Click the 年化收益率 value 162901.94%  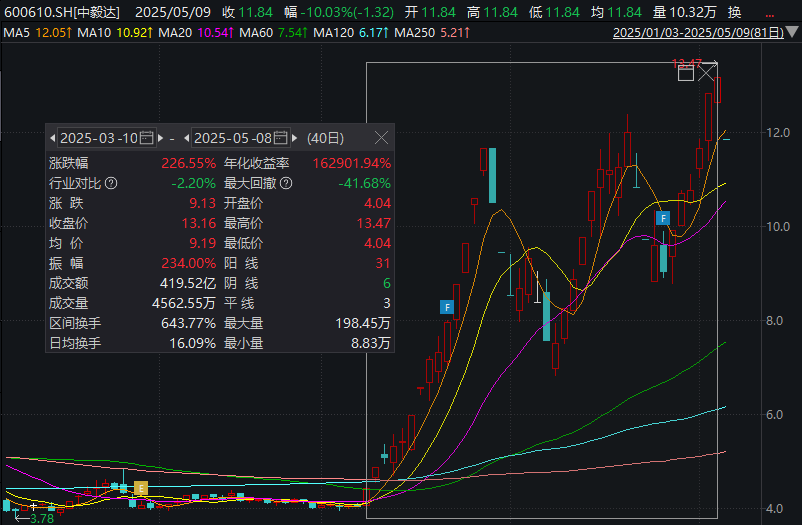coord(352,163)
